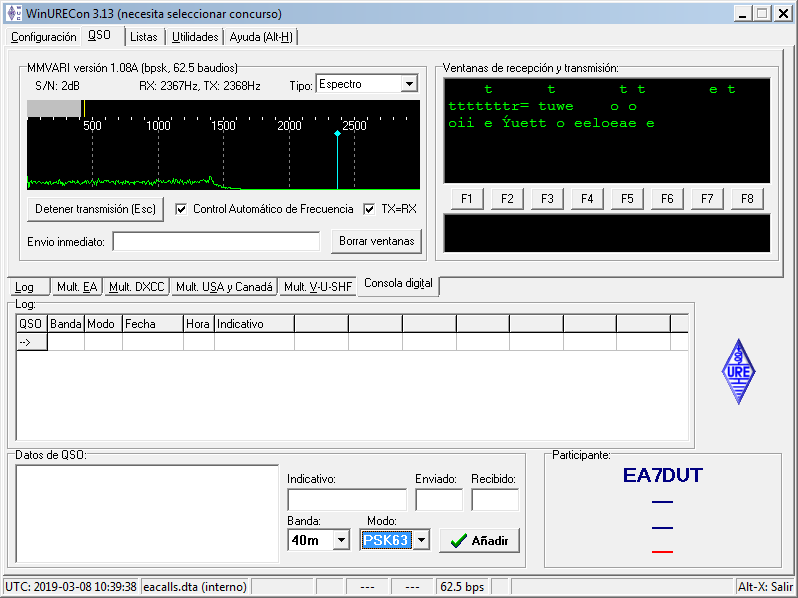Open the Tipo Espectro dropdown
The width and height of the screenshot is (798, 598).
[x=409, y=85]
